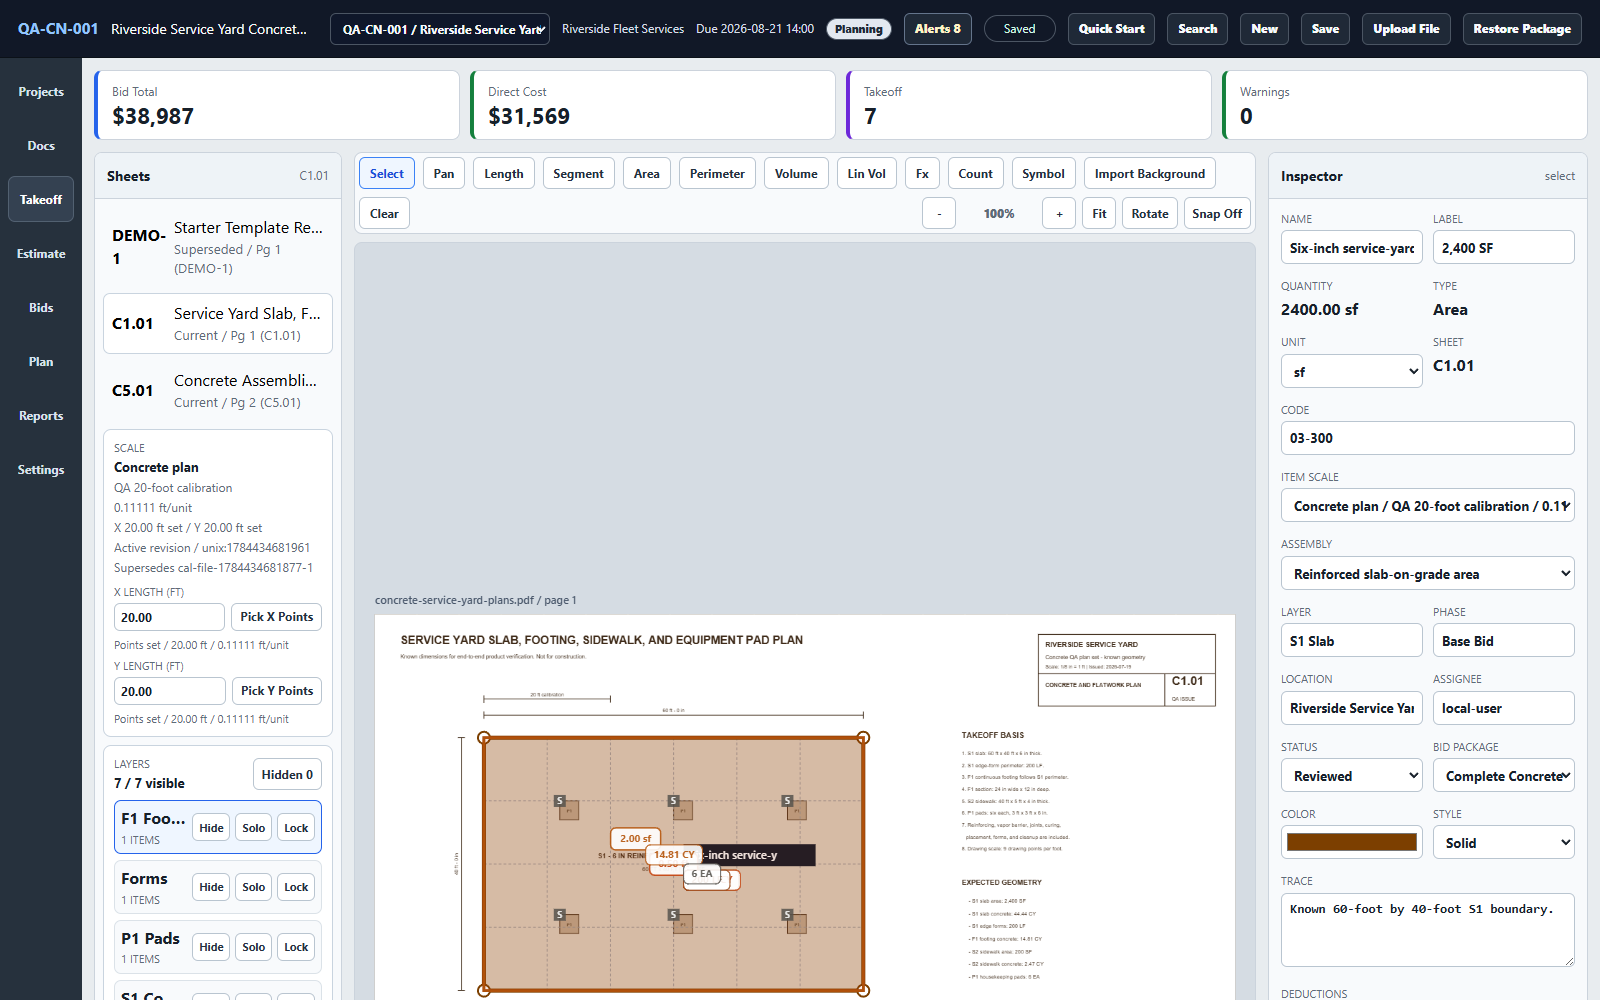Click Pick Y Points
The width and height of the screenshot is (1600, 1000).
point(276,691)
